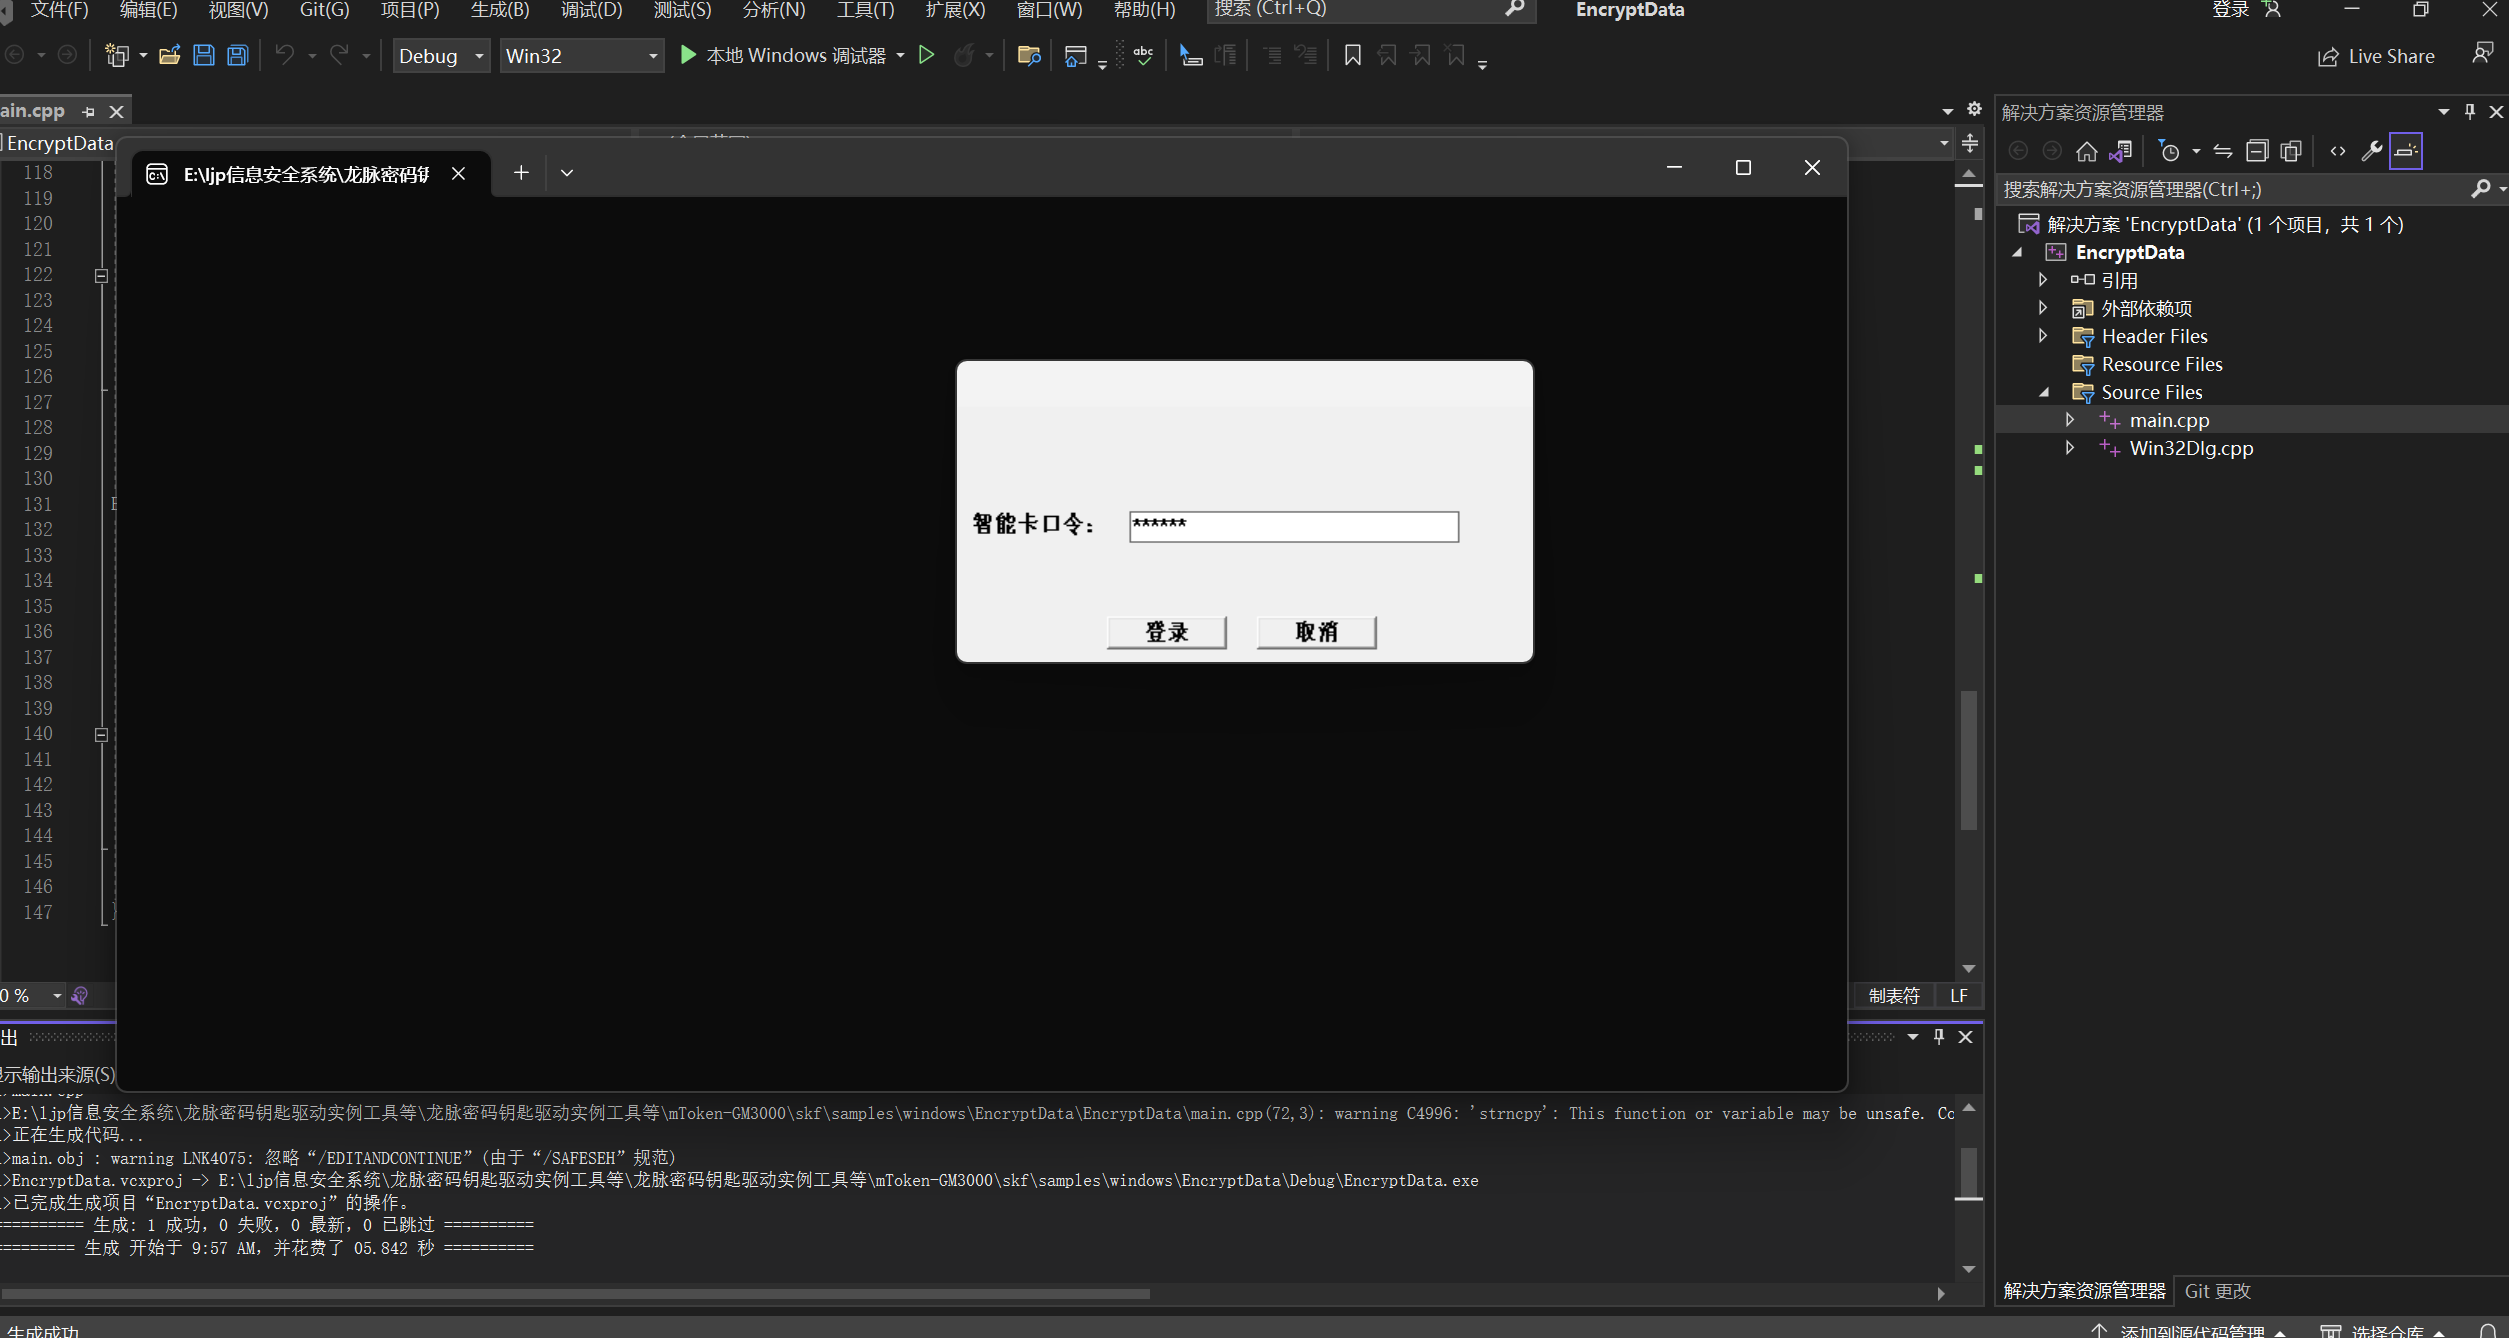Pin the Solution Explorer panel
2509x1338 pixels.
click(x=2470, y=112)
